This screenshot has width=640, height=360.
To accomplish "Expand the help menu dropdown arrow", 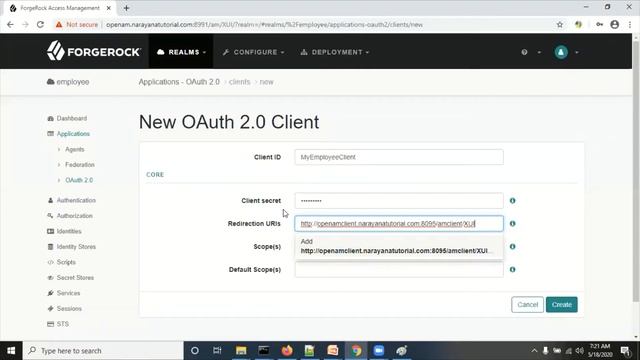I will pos(539,52).
